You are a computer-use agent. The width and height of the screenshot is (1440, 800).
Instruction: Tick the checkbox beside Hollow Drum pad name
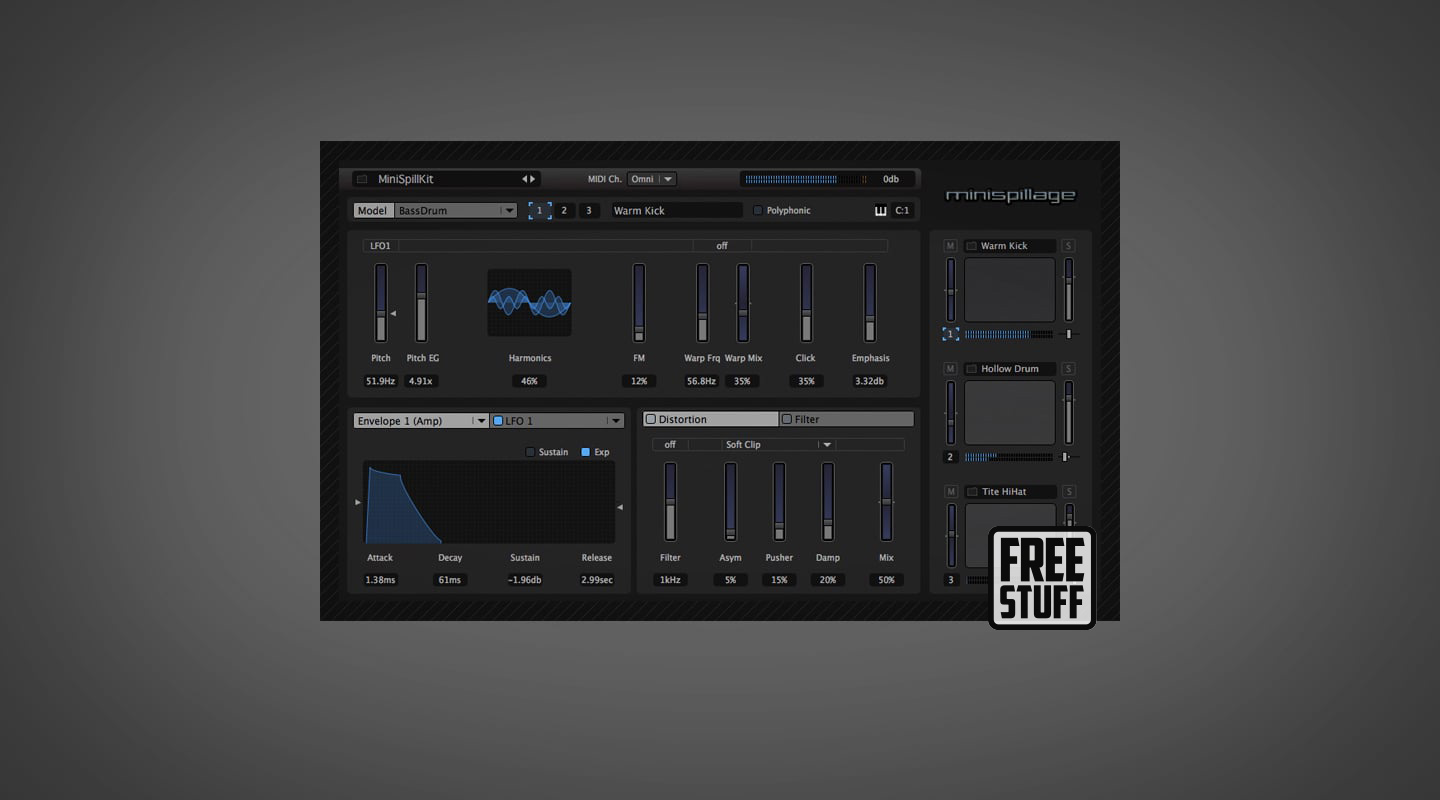(971, 369)
